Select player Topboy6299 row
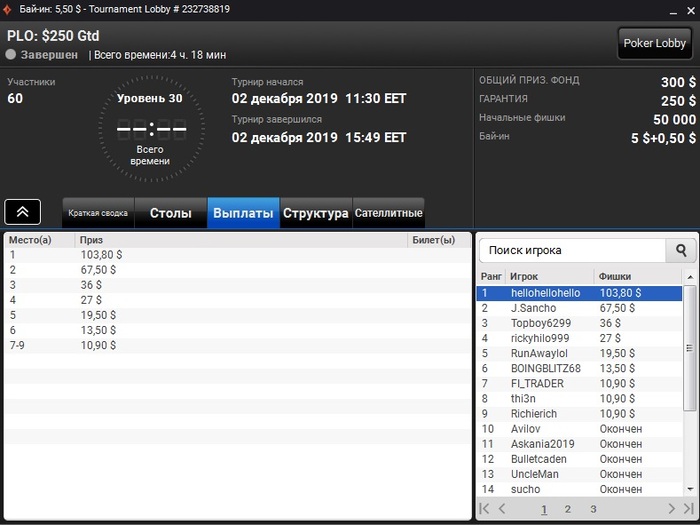Screen dimensions: 700x525 (579, 323)
